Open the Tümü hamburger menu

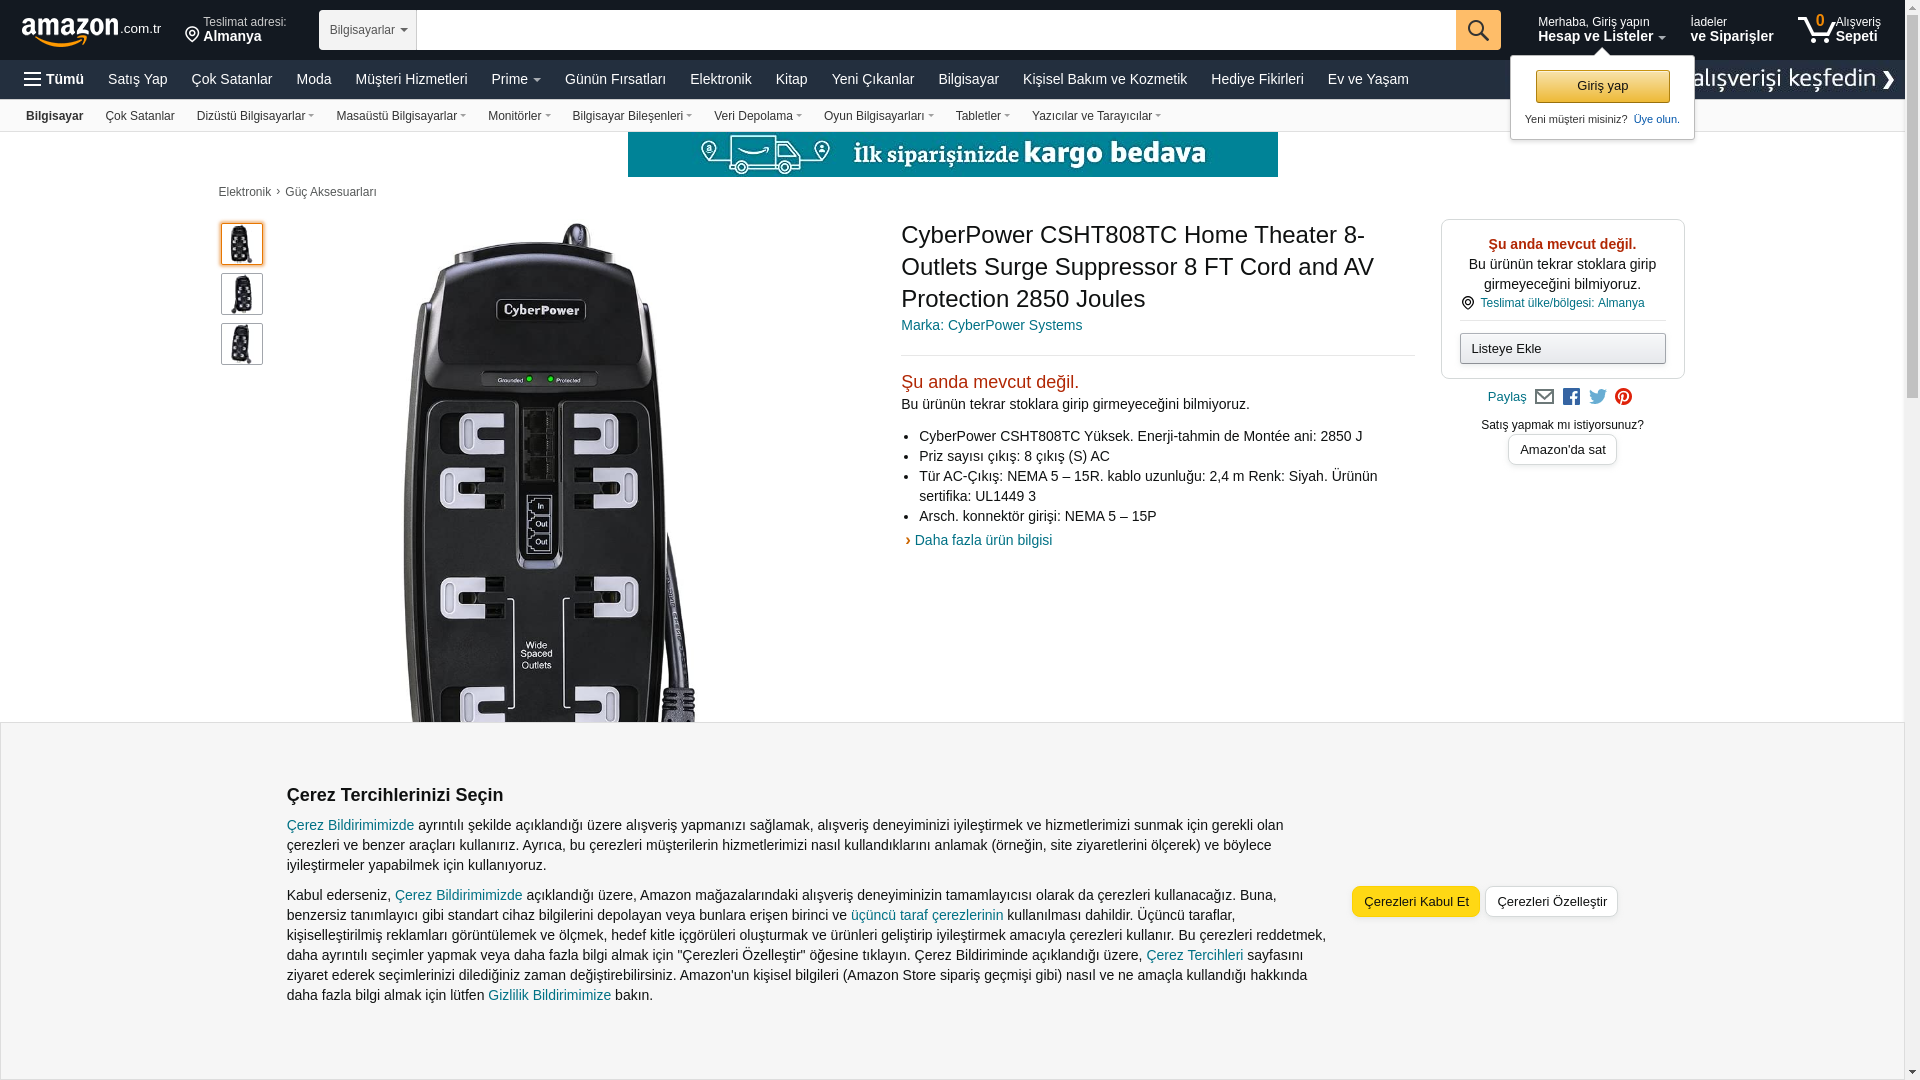(54, 79)
